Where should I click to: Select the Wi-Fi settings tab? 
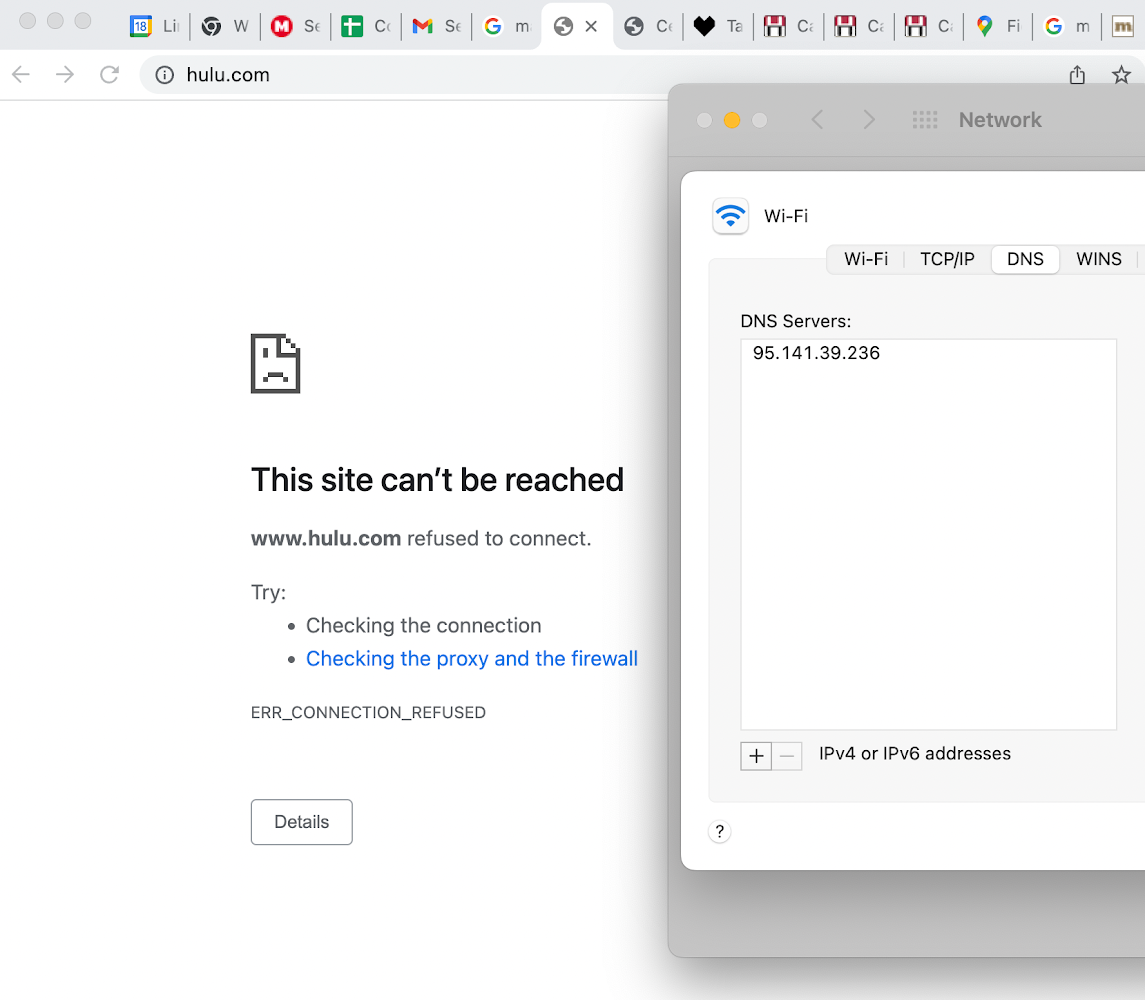pyautogui.click(x=866, y=259)
